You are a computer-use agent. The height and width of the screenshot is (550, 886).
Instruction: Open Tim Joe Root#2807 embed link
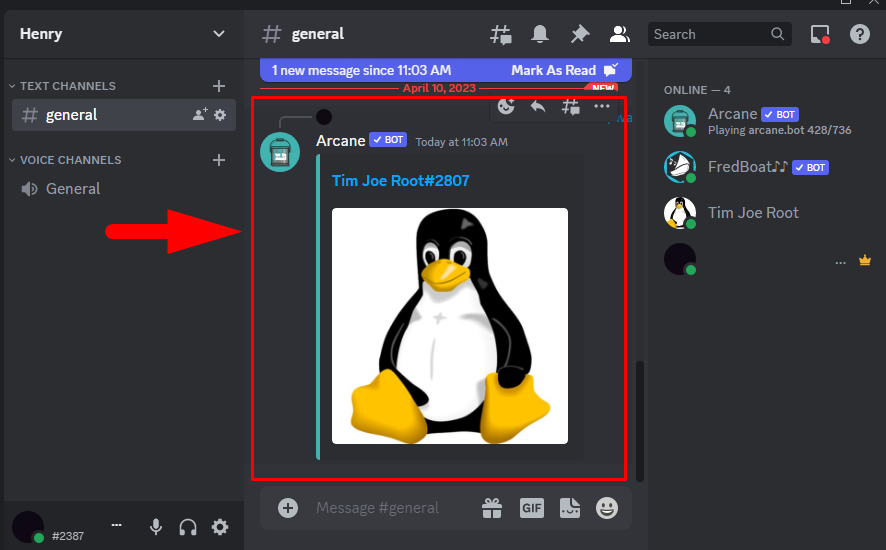[401, 181]
